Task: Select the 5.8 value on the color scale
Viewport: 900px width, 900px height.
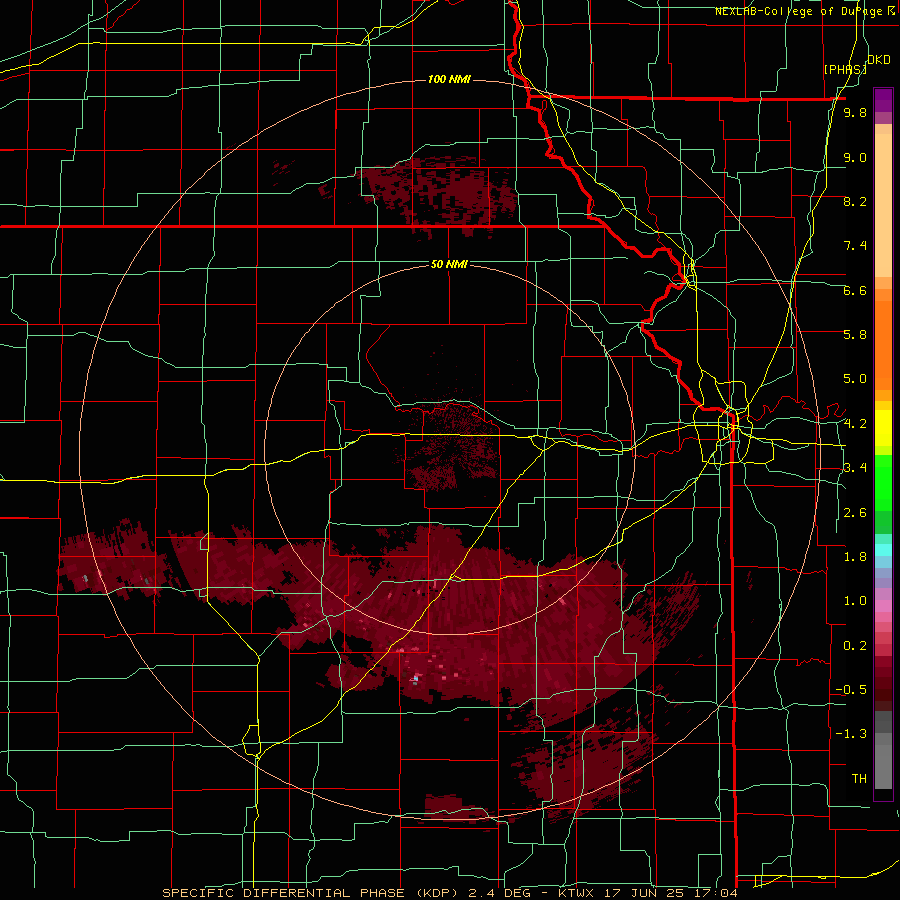Action: click(x=855, y=334)
